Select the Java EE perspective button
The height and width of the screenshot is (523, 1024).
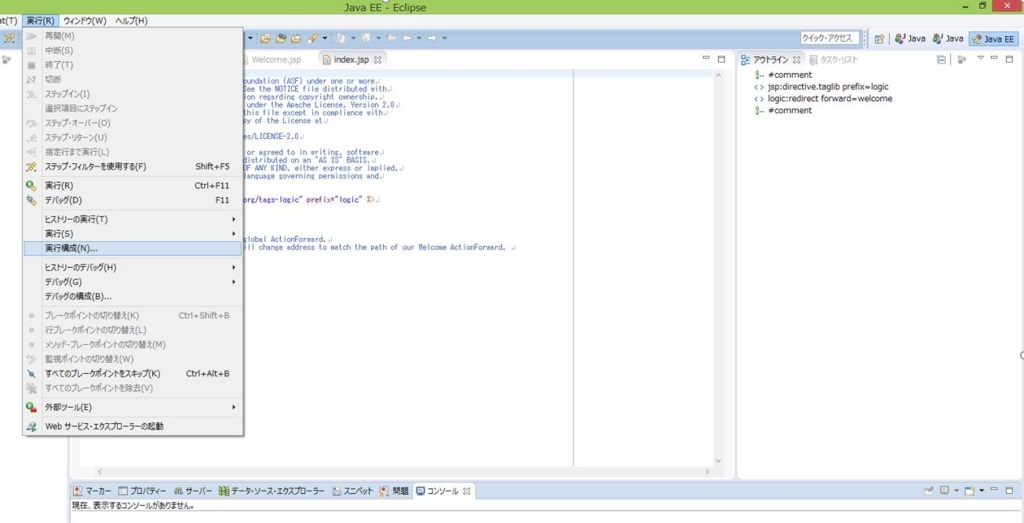pyautogui.click(x=993, y=39)
